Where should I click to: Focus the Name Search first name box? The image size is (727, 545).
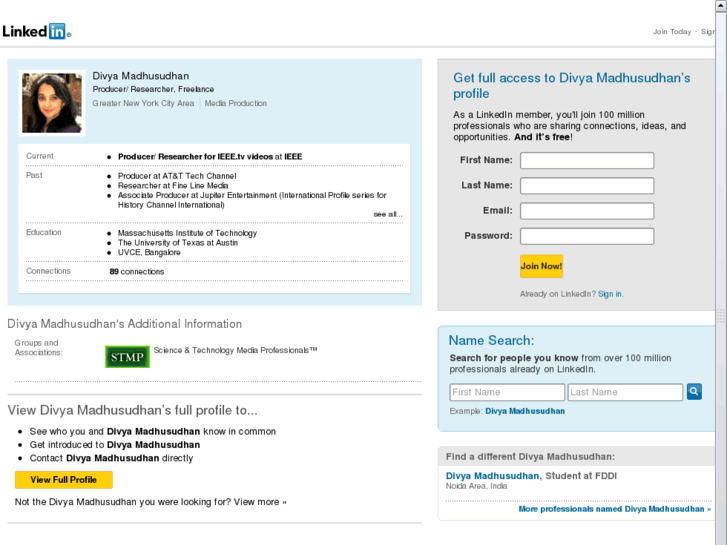(507, 392)
